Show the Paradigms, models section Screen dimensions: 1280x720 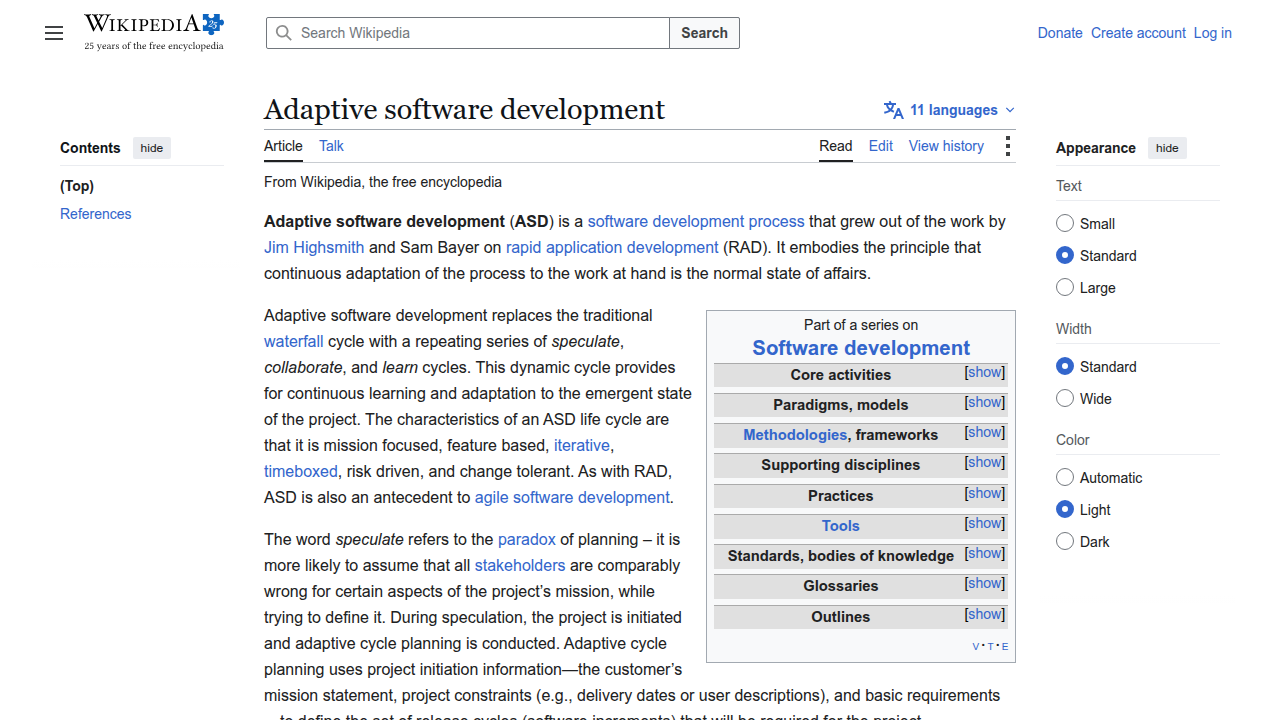click(985, 402)
